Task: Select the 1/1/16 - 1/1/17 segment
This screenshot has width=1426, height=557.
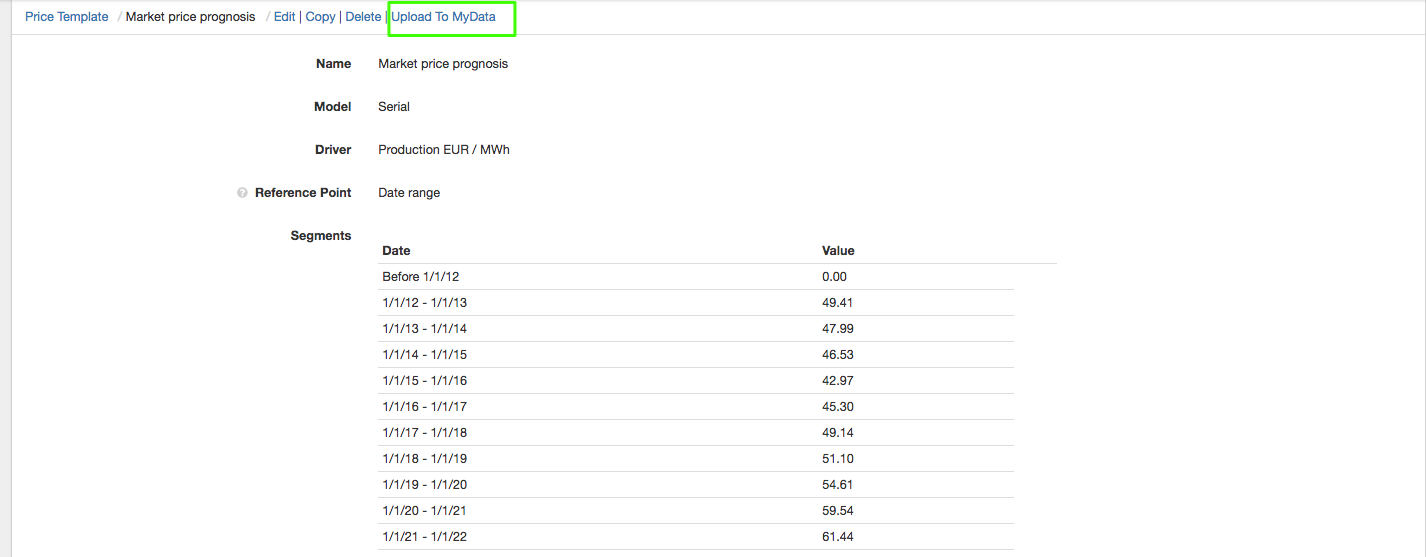Action: [424, 407]
